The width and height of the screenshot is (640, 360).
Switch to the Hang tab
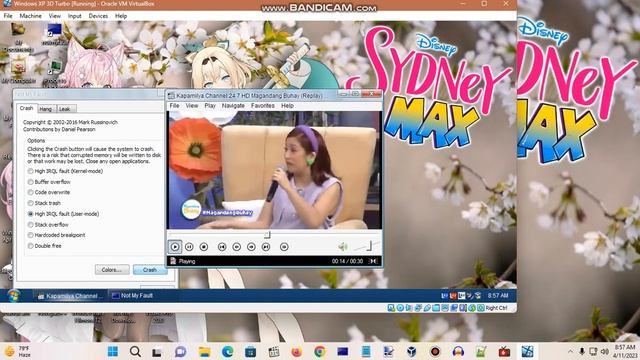(45, 109)
